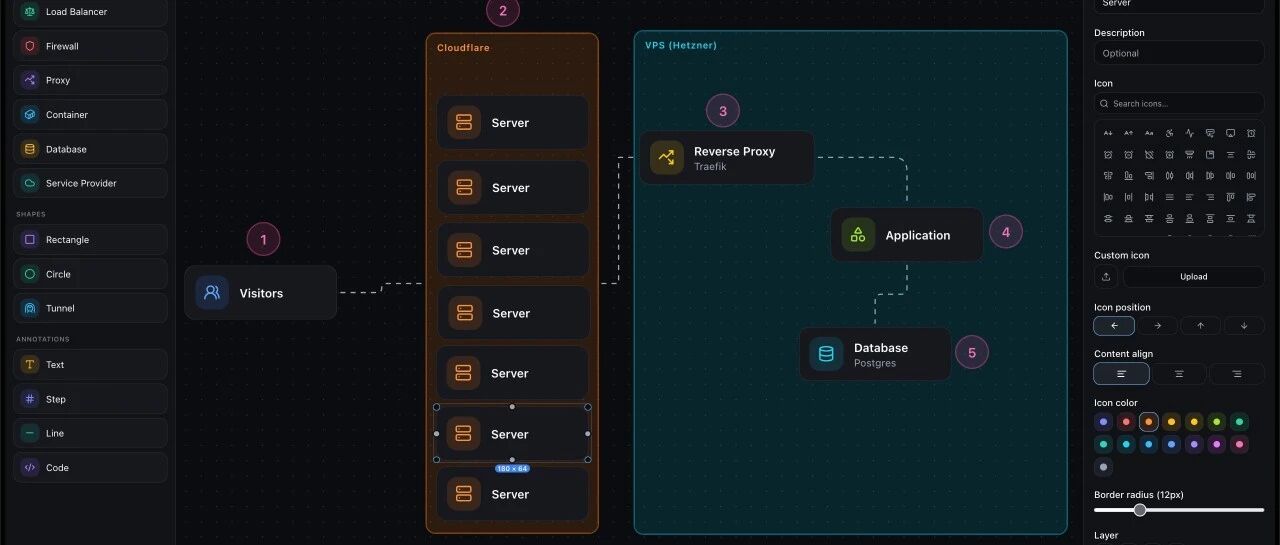Pick the A-arrow-up icon in icon grid
This screenshot has height=545, width=1280.
(1128, 133)
